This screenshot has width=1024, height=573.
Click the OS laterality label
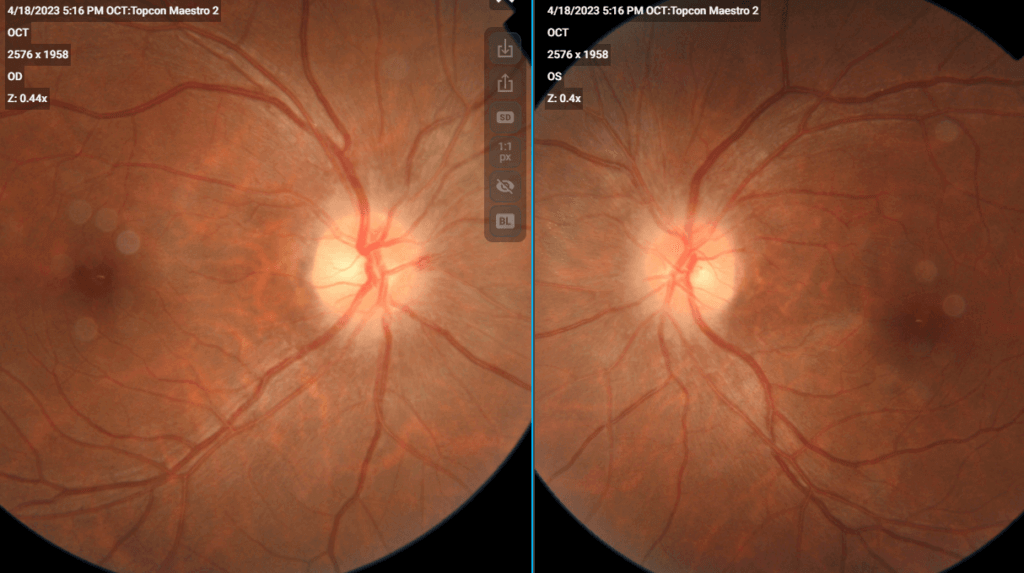pos(555,76)
